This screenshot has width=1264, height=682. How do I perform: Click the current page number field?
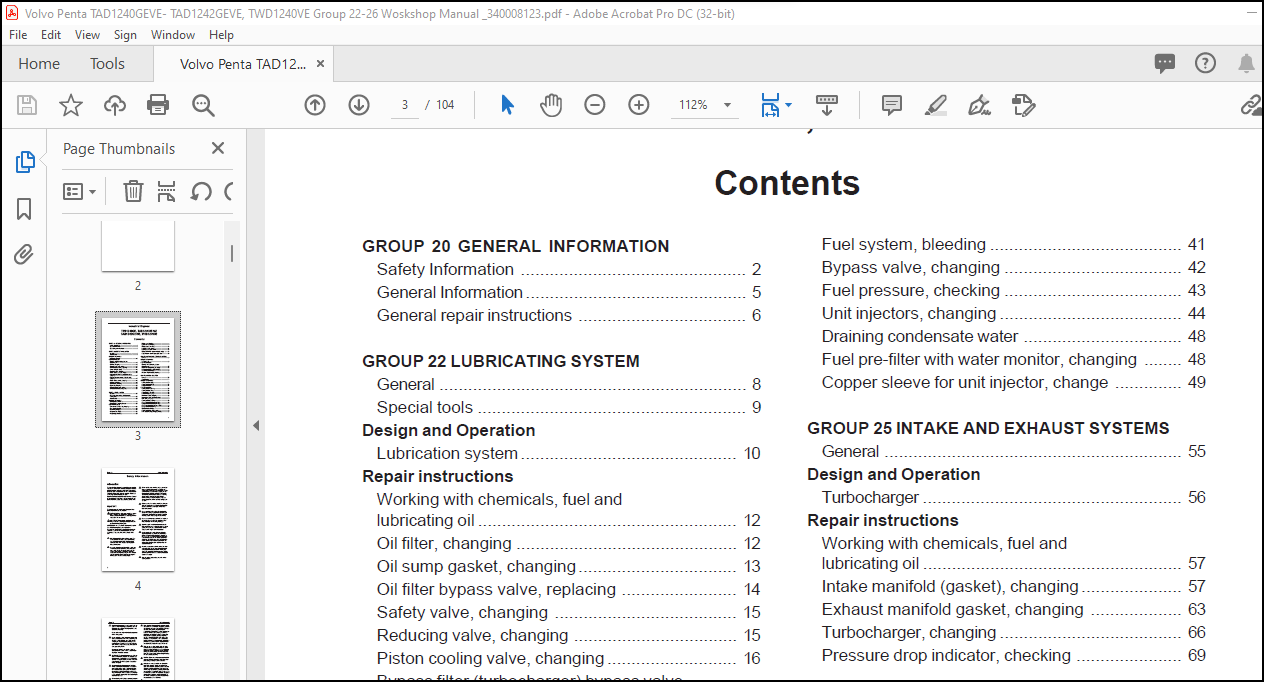404,105
